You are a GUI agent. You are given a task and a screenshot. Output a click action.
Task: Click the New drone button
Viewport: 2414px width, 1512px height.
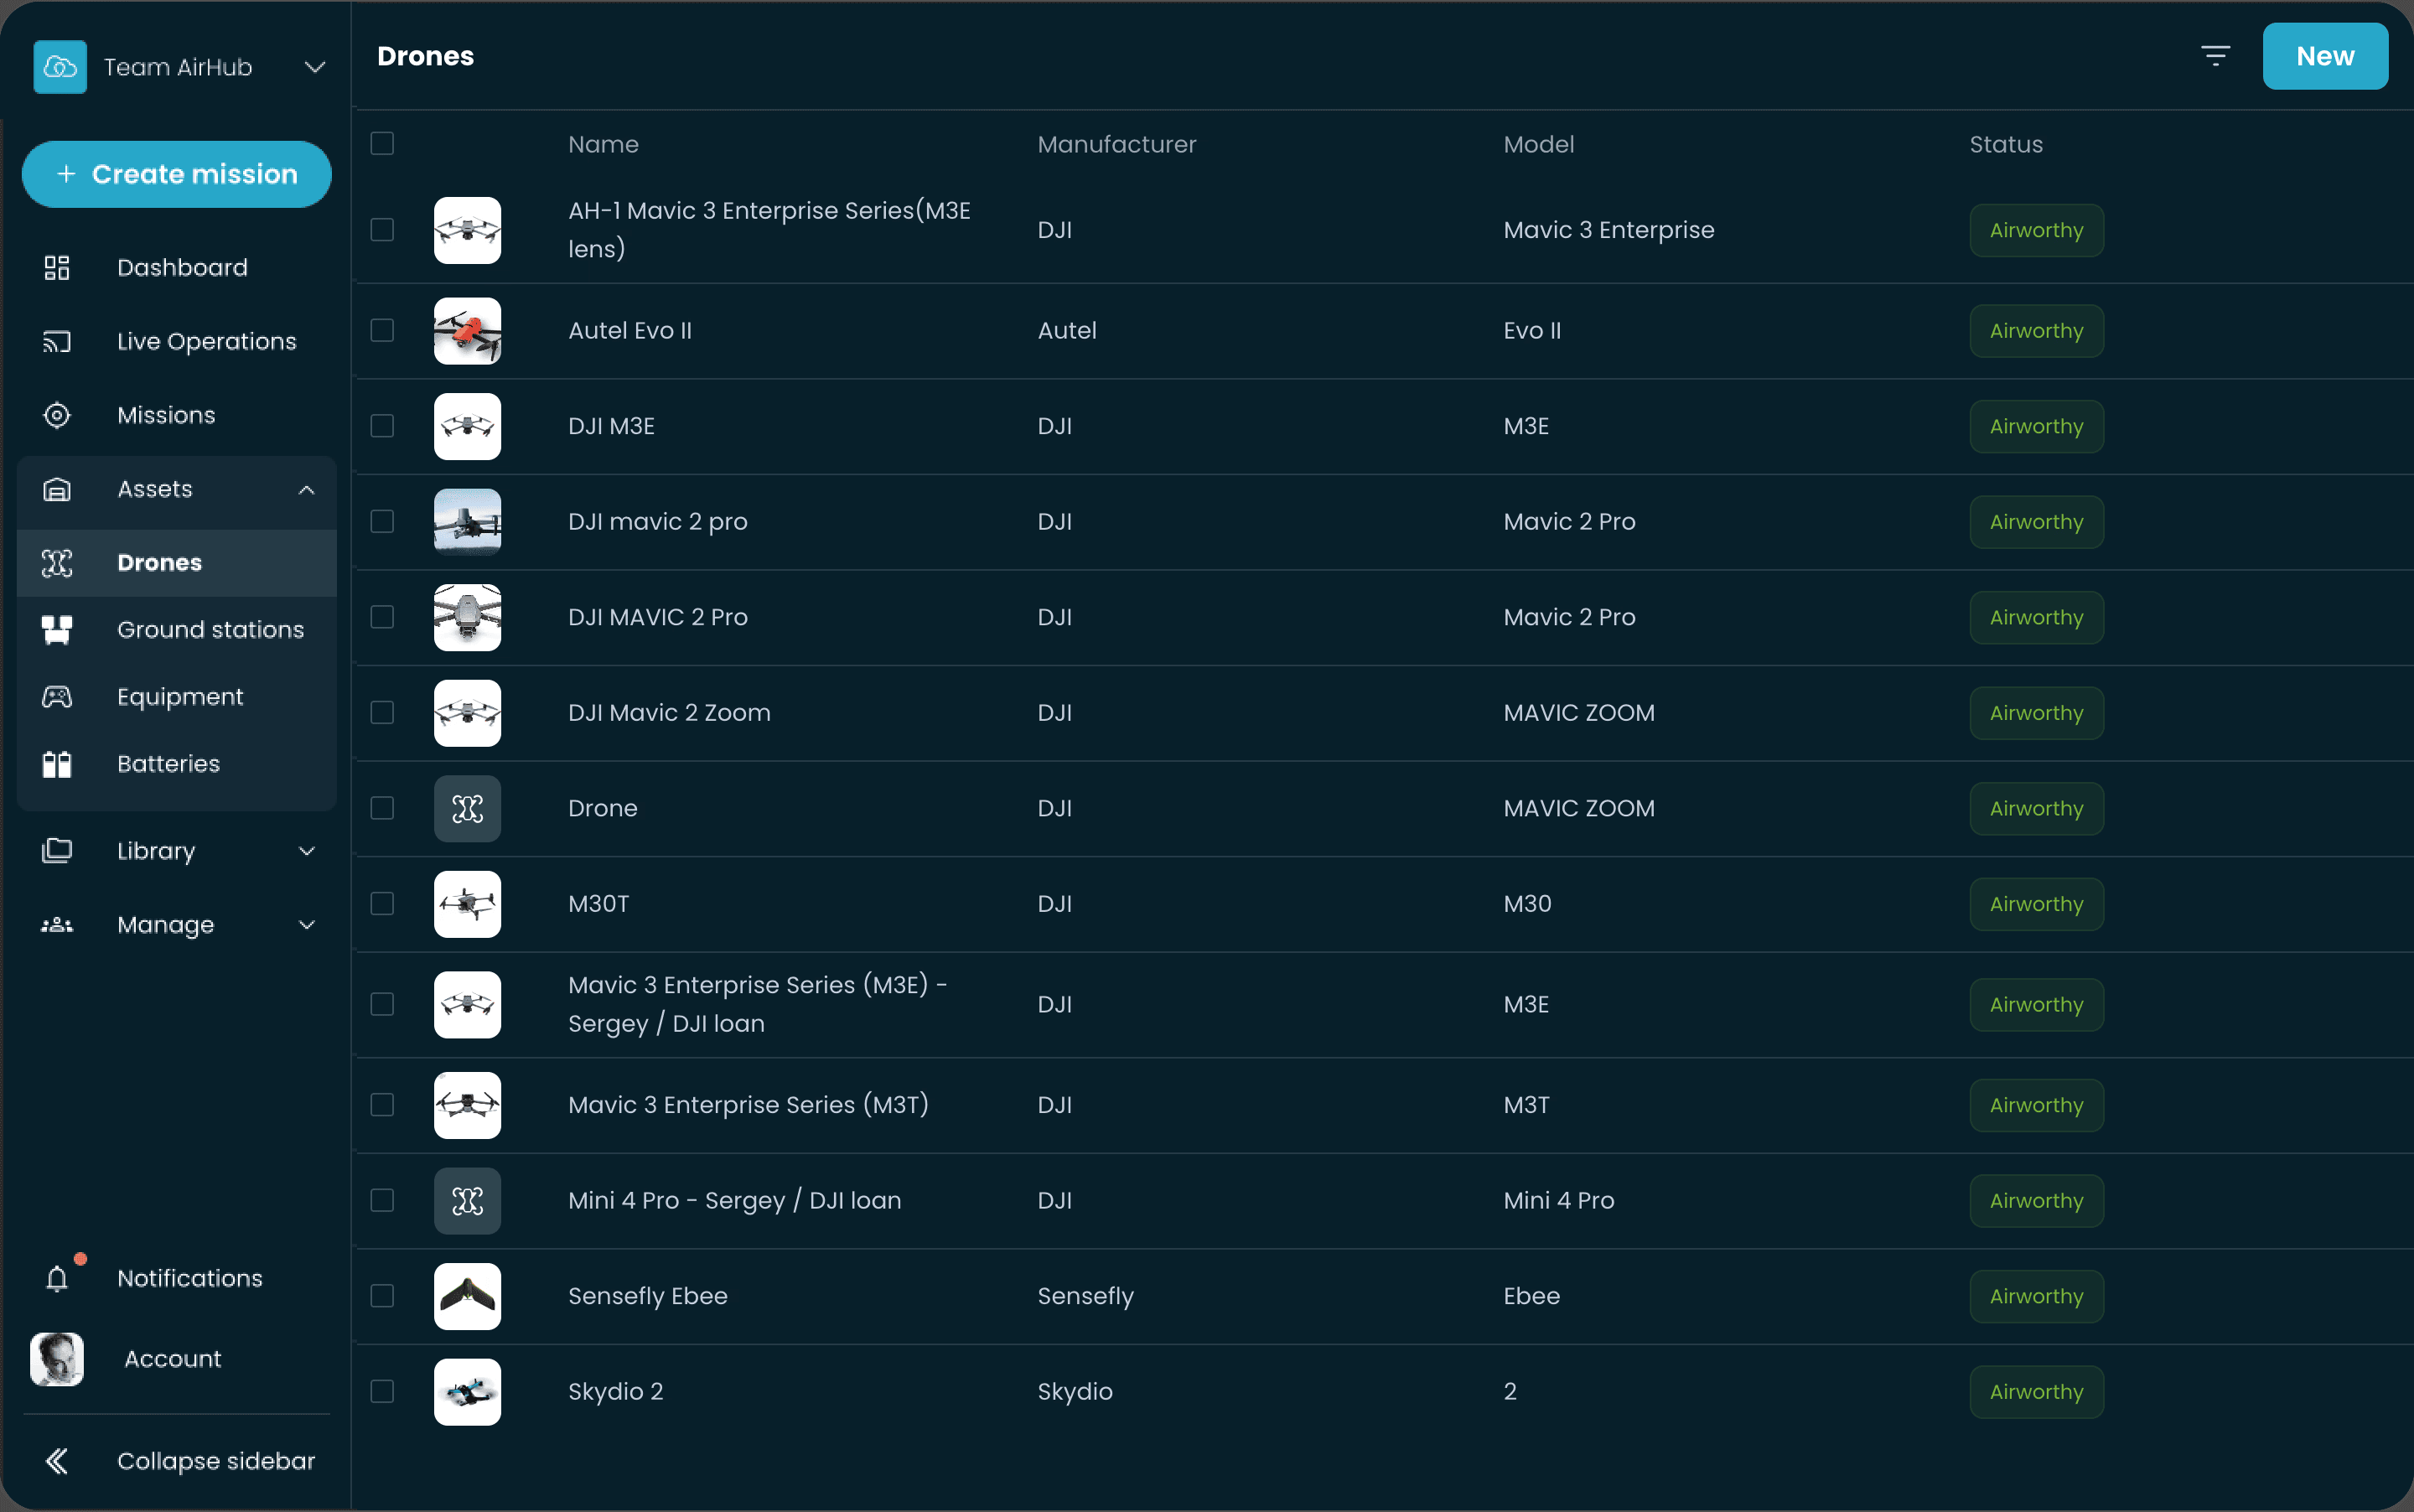pos(2324,56)
